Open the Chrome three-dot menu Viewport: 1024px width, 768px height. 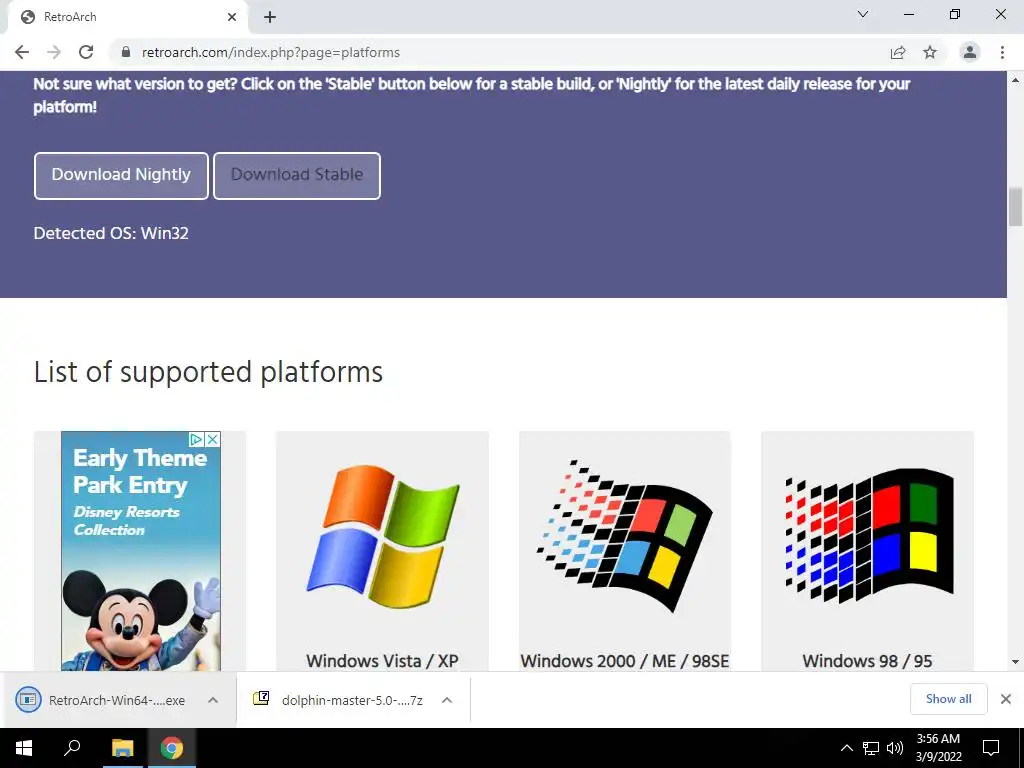1002,52
